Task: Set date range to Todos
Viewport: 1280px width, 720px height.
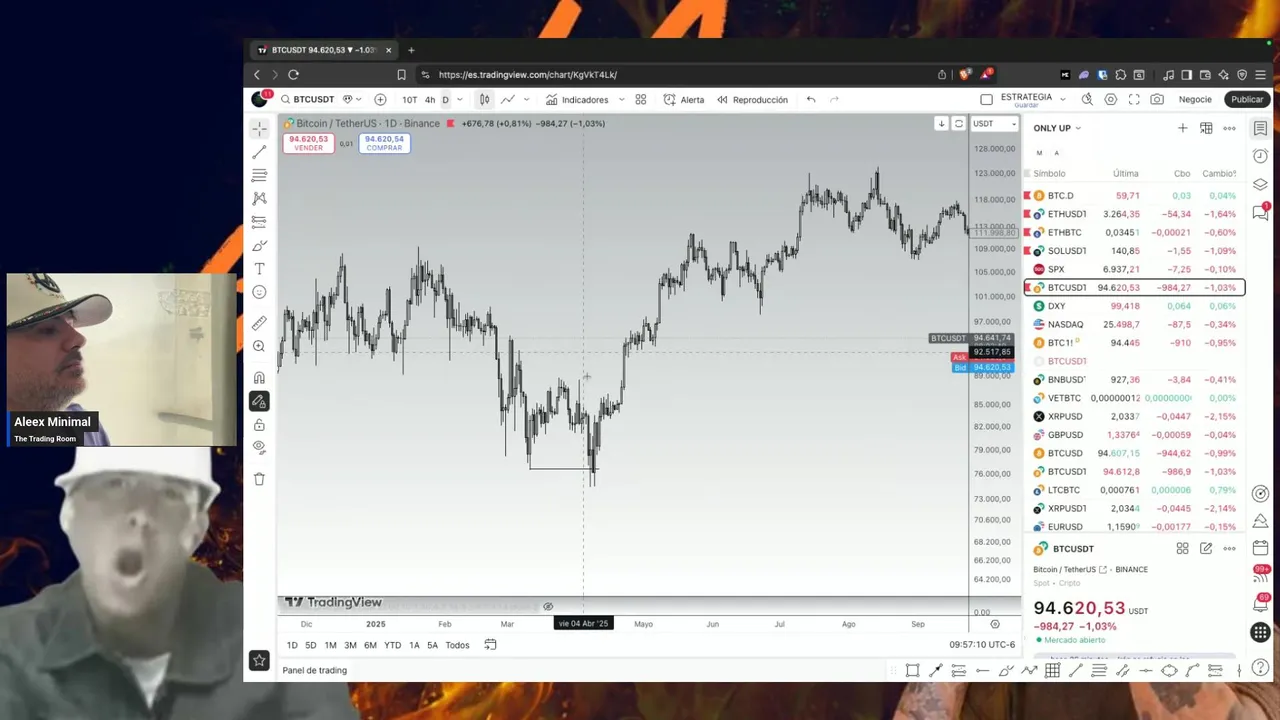Action: pyautogui.click(x=457, y=645)
